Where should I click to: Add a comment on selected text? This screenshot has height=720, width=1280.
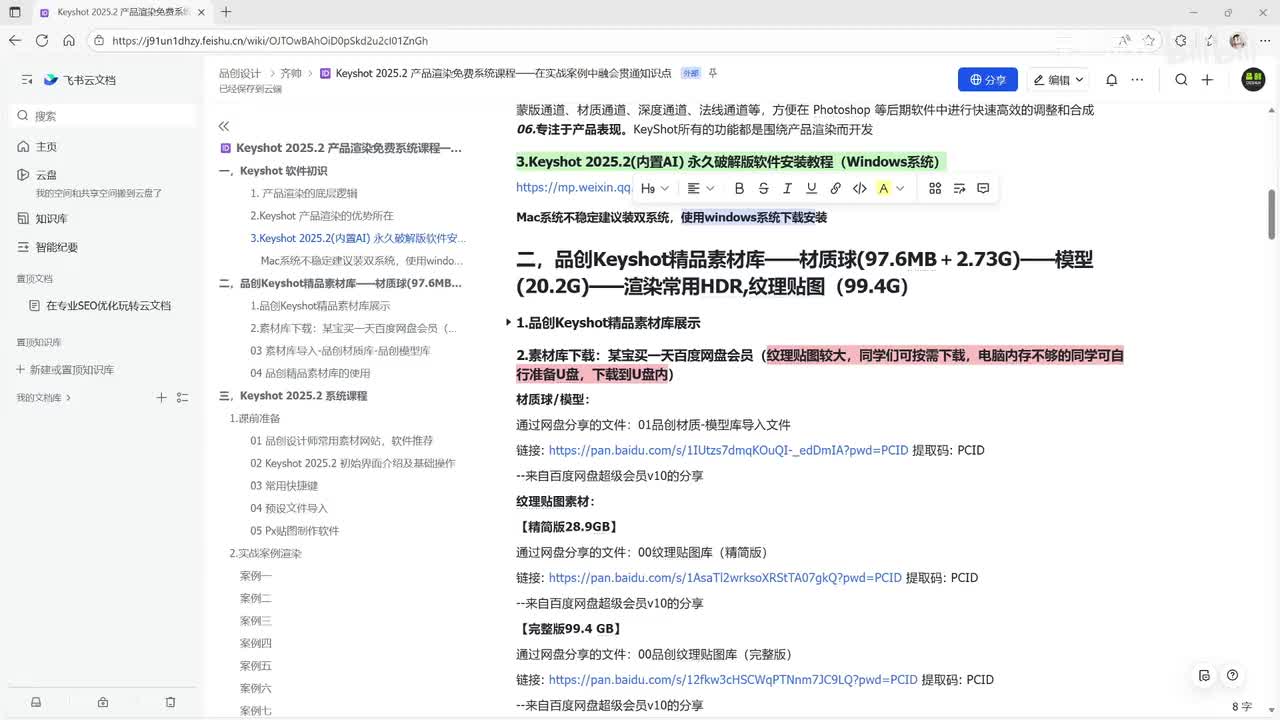click(983, 188)
